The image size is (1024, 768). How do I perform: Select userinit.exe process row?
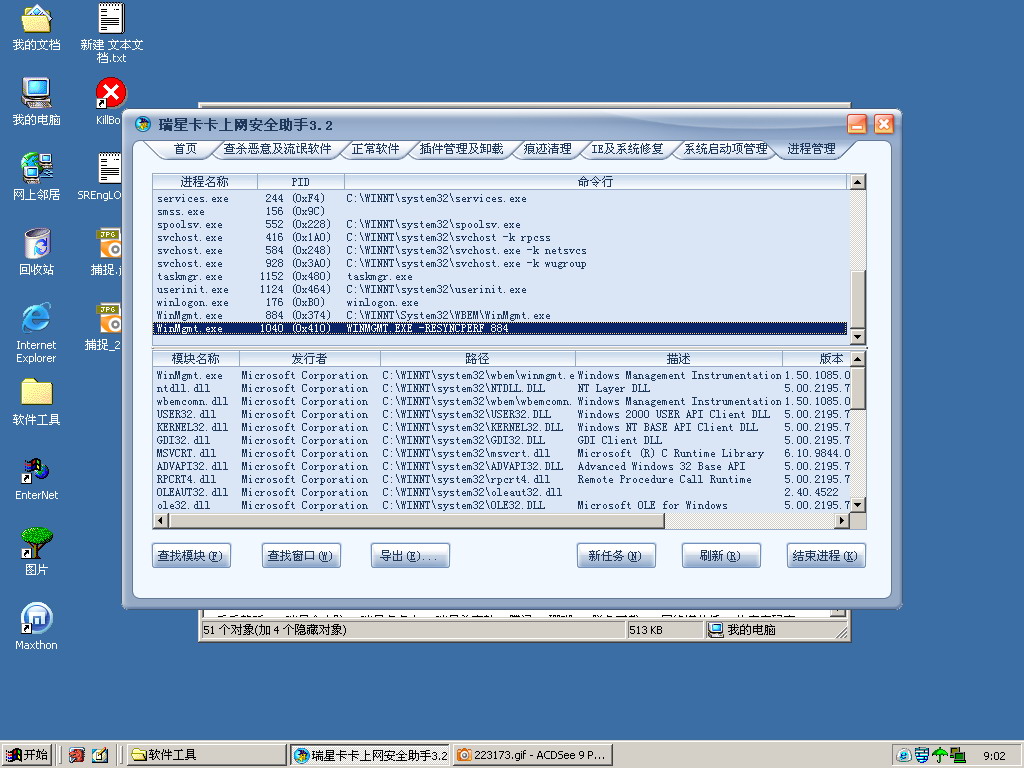500,290
